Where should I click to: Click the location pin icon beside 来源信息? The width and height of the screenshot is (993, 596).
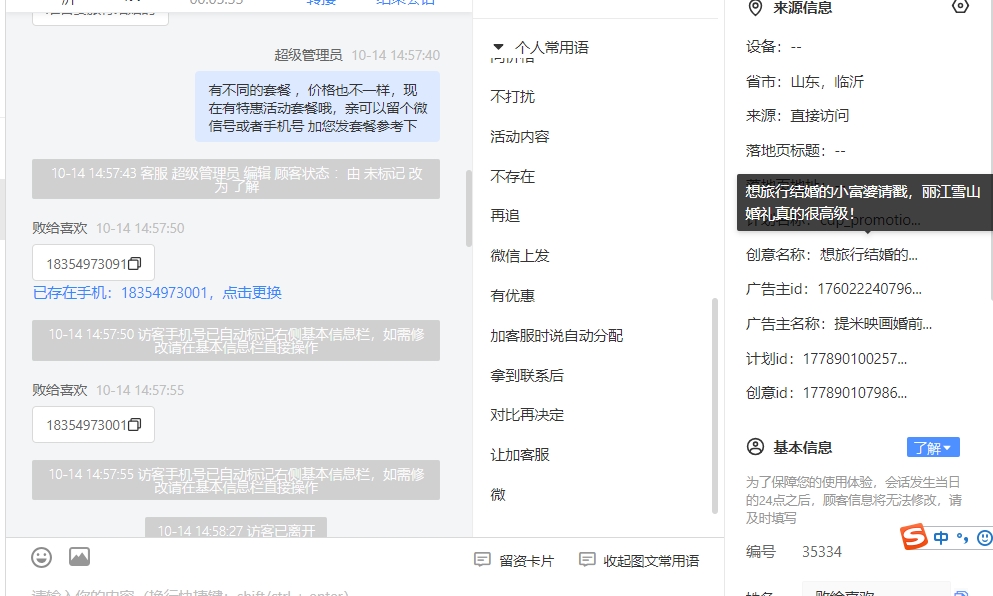pyautogui.click(x=755, y=8)
